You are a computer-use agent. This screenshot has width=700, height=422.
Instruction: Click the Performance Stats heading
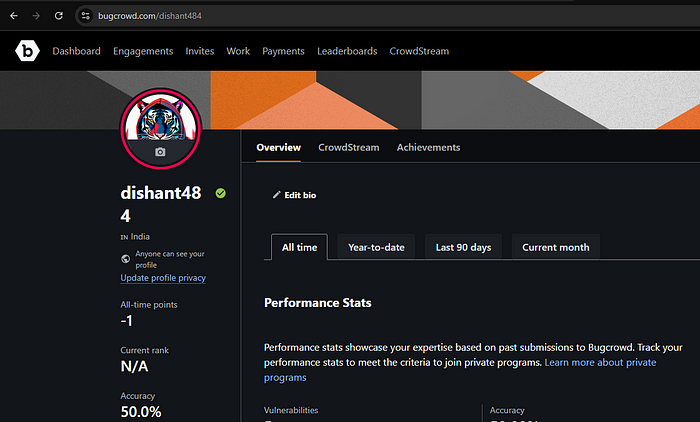[317, 303]
